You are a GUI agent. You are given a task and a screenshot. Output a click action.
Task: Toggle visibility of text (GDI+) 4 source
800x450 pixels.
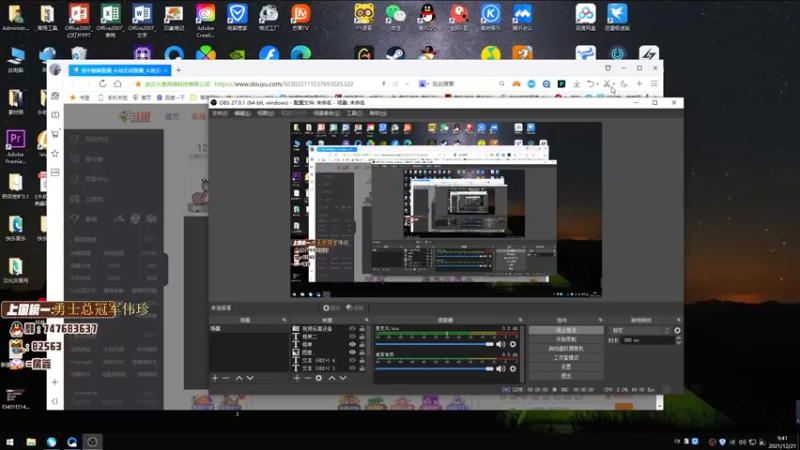352,360
